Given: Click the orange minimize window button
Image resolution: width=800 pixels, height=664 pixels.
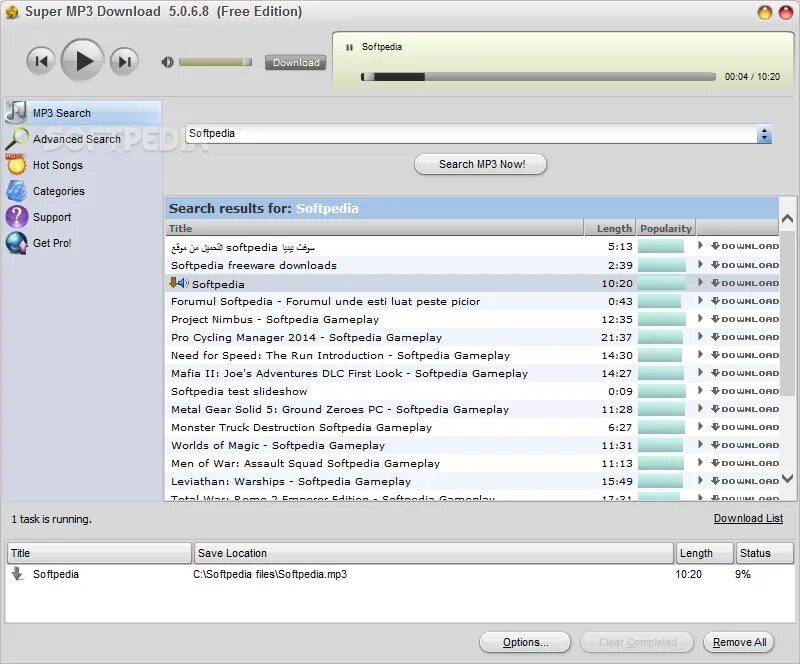Looking at the screenshot, I should coord(765,12).
